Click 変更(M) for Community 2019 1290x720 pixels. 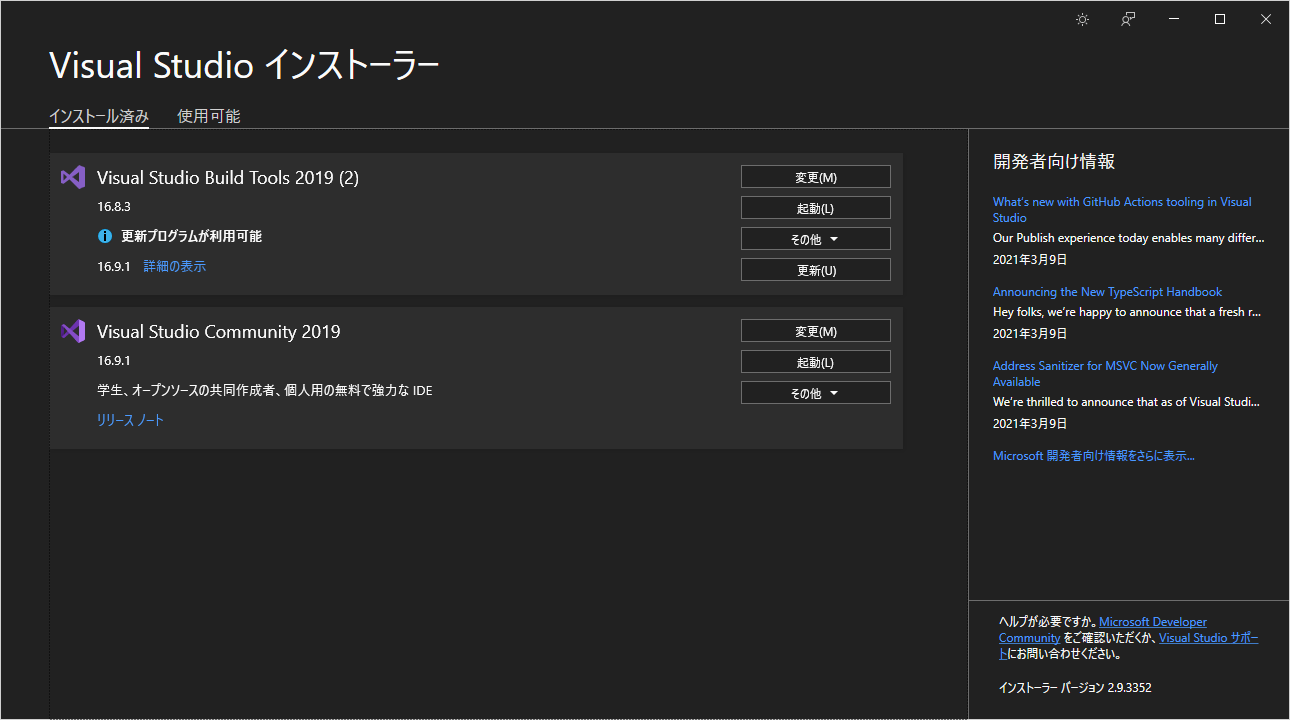tap(816, 331)
